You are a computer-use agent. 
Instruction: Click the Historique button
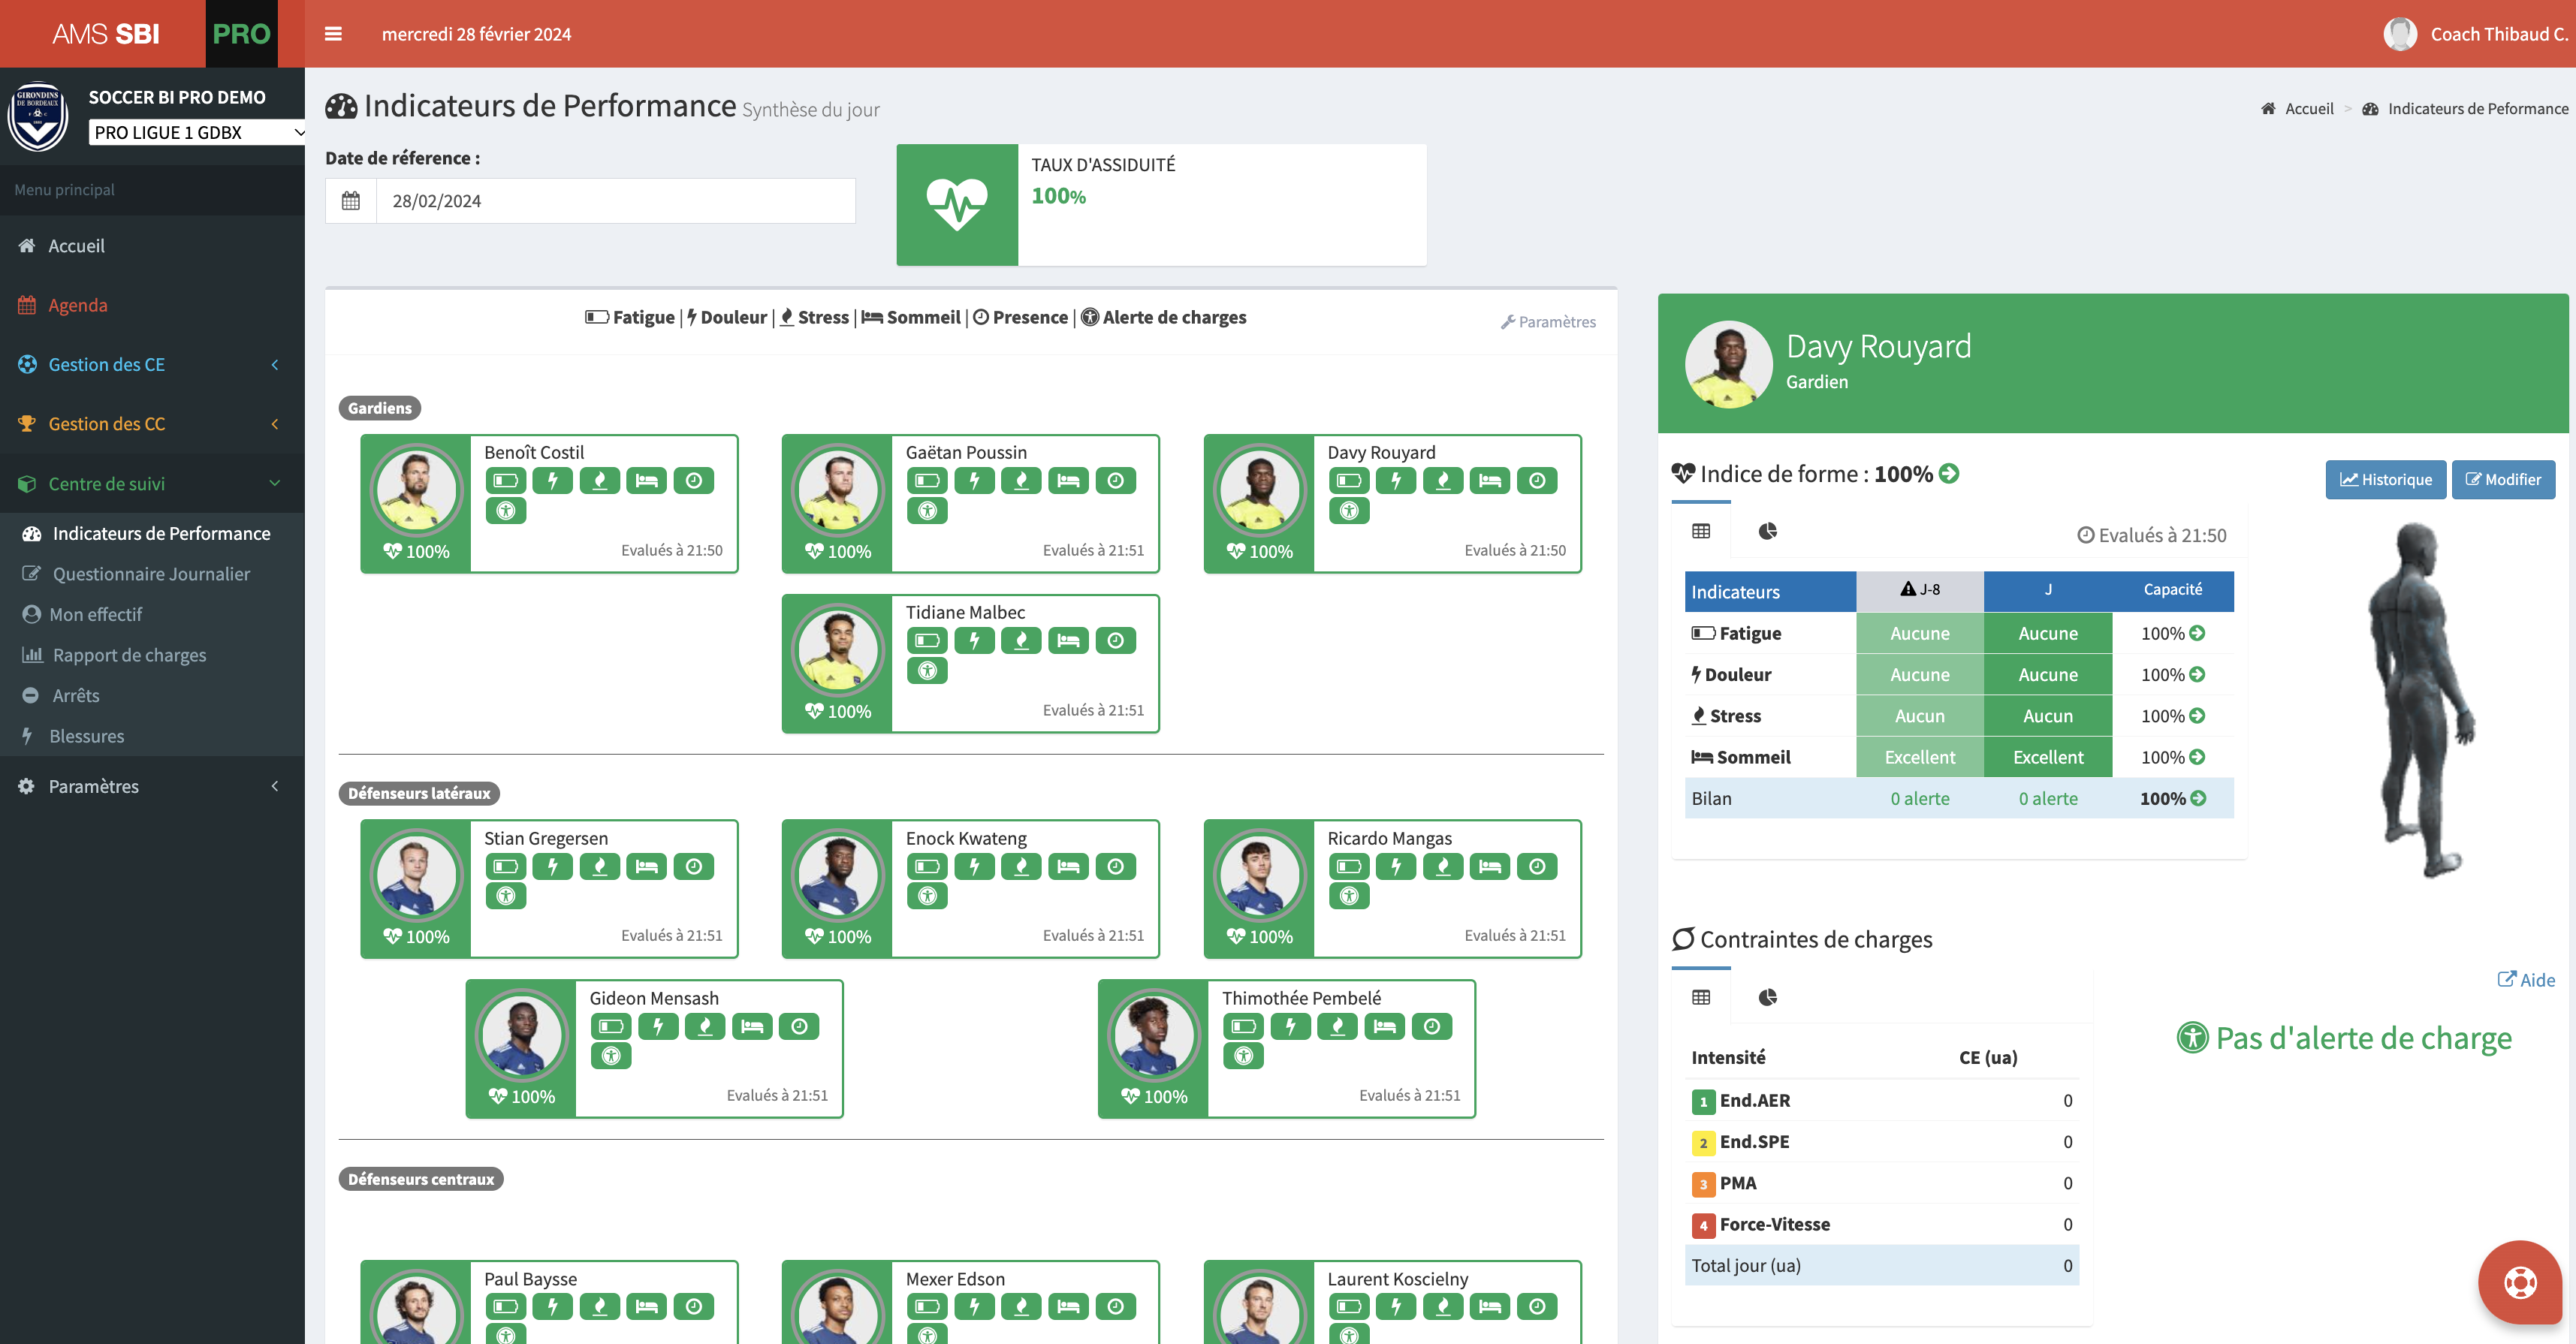click(x=2385, y=480)
